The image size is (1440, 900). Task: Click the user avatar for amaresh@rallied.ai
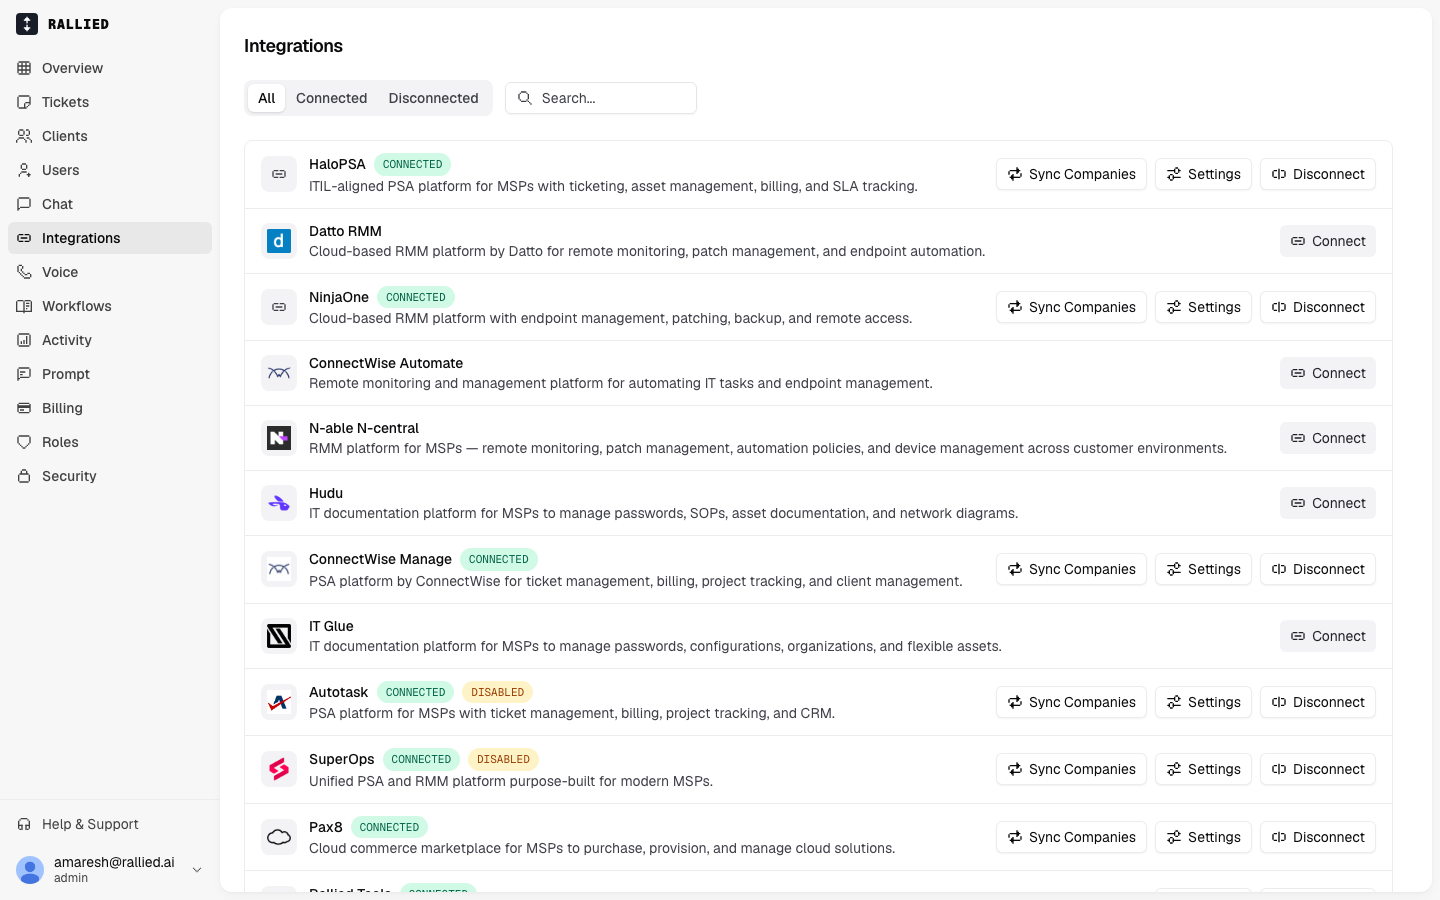(x=30, y=870)
